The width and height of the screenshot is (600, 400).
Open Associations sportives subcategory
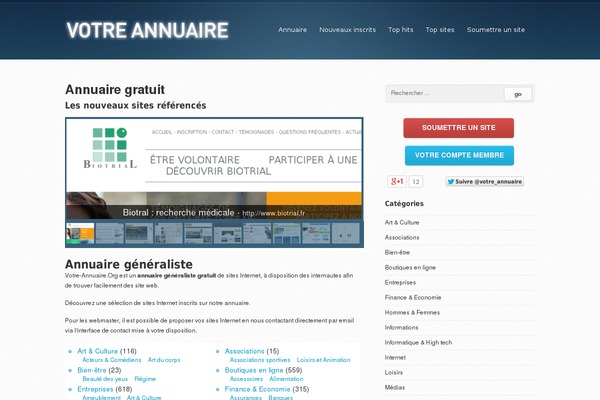260,360
